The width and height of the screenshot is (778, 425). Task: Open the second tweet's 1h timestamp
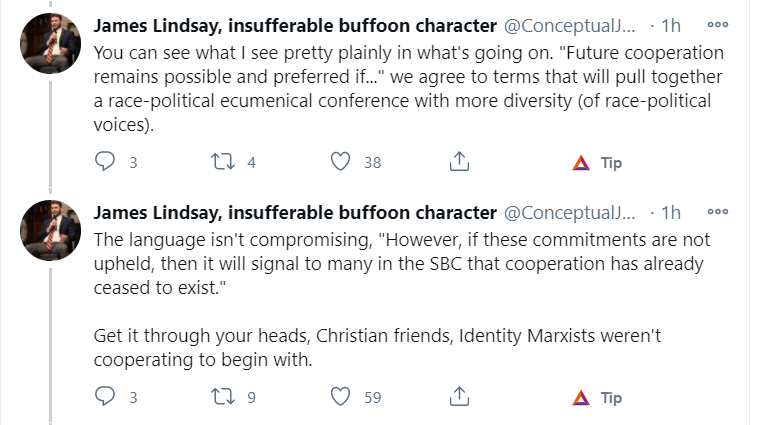click(671, 213)
